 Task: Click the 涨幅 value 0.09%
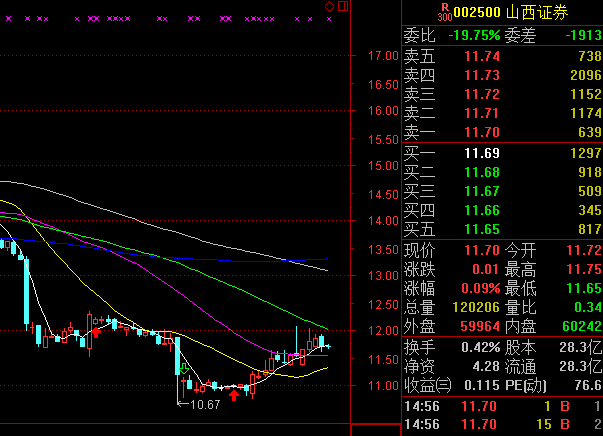pos(481,288)
